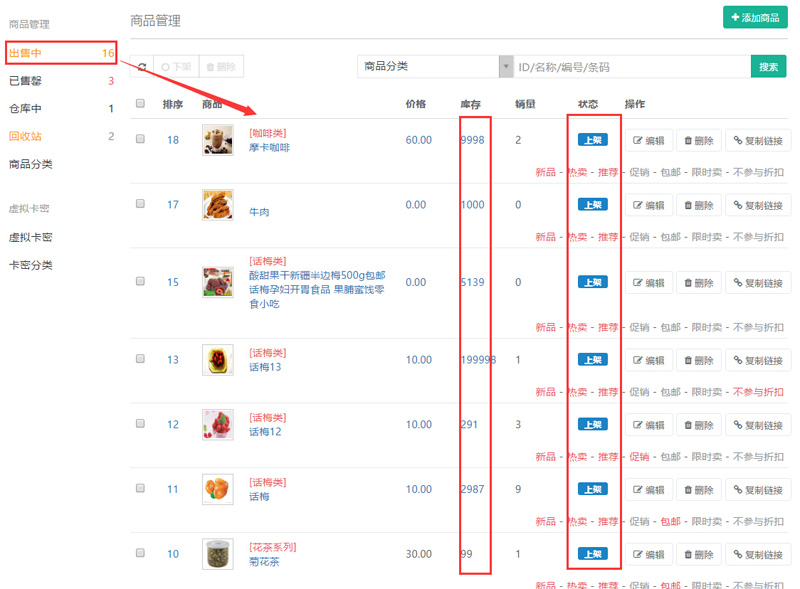Toggle 上架 status for 话梅12
The width and height of the screenshot is (800, 589).
point(592,425)
